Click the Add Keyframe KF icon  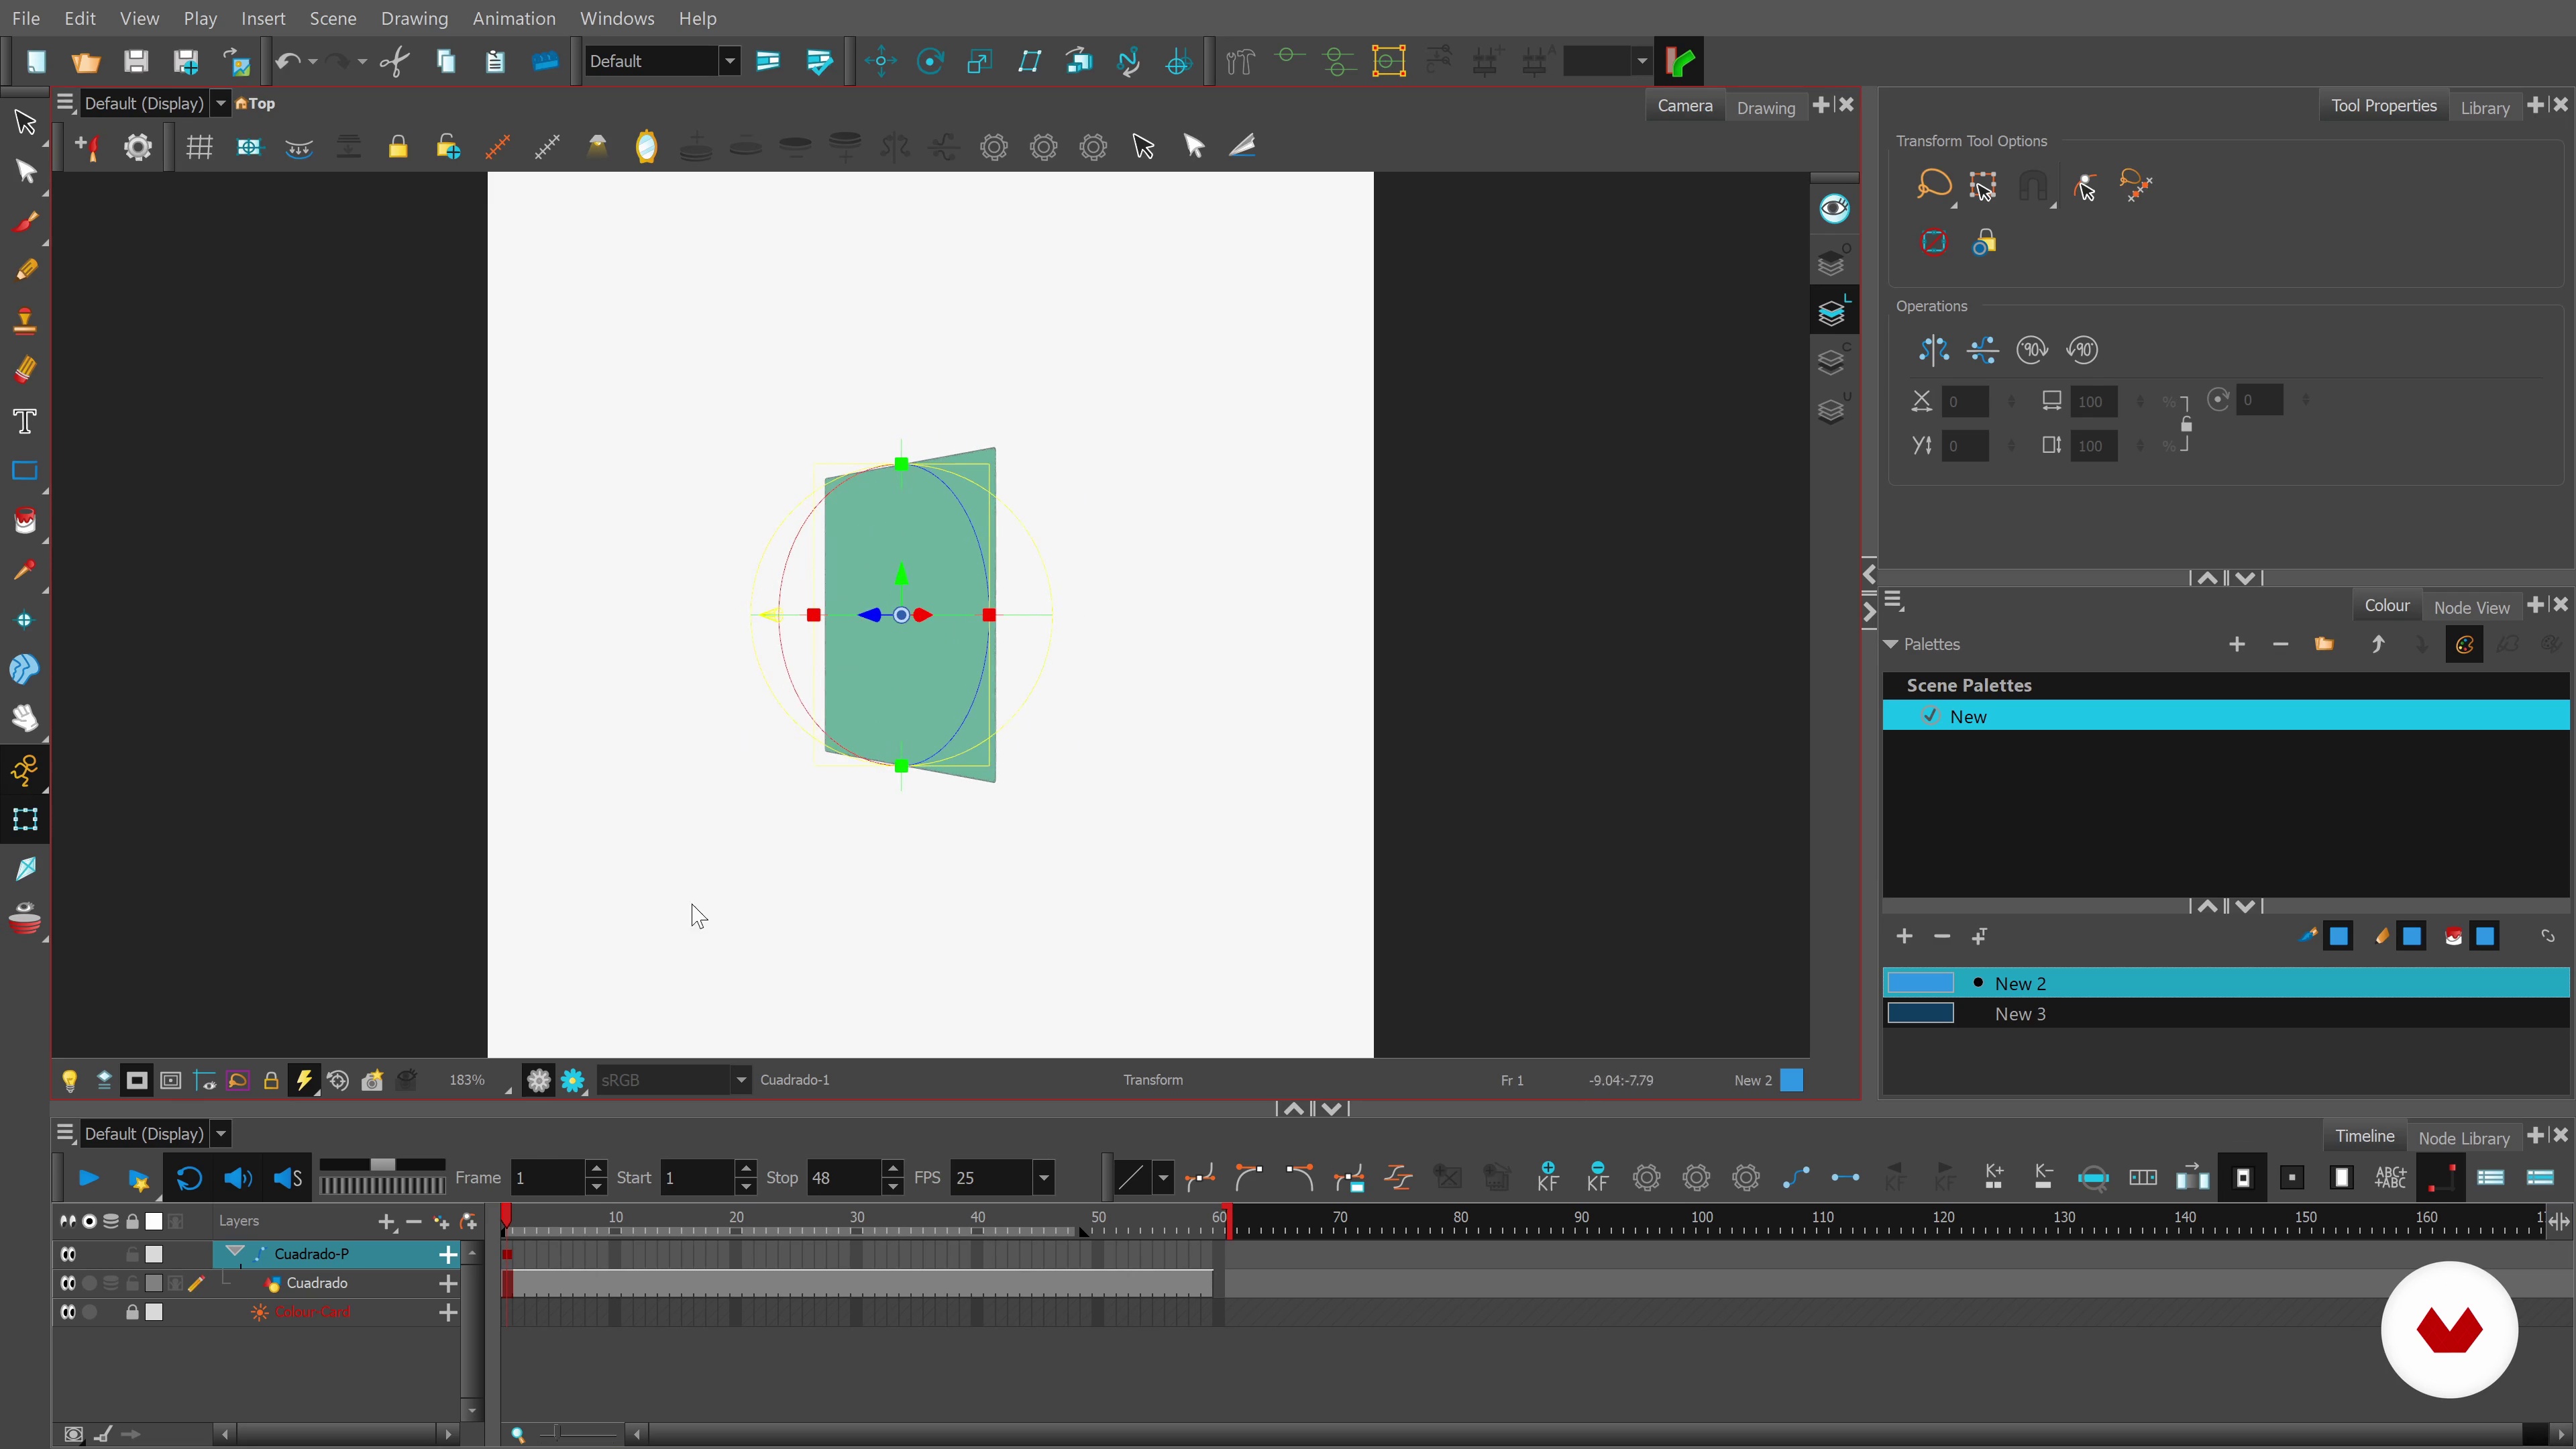[1548, 1177]
